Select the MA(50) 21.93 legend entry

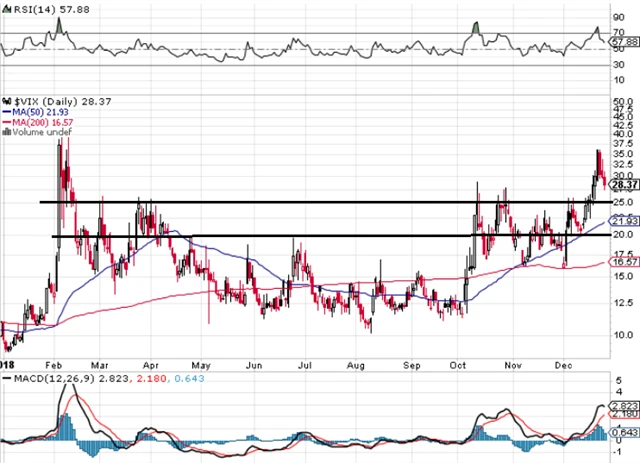[x=37, y=111]
